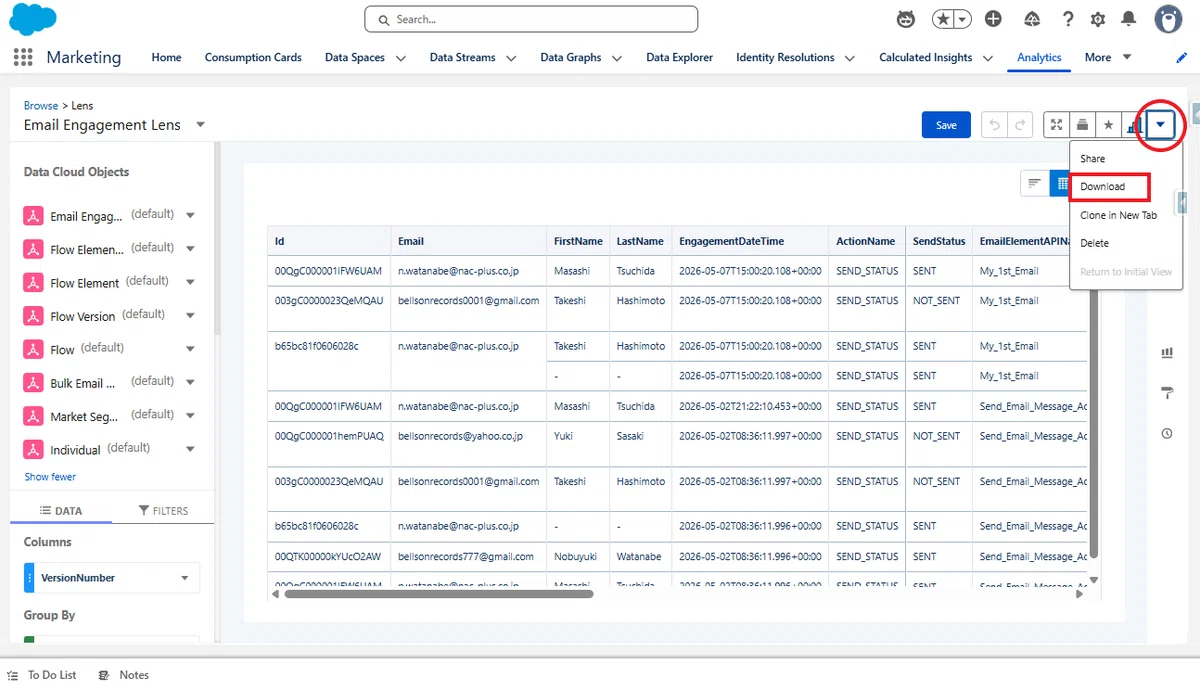Screen dimensions: 1200x690
Task: Expand the Flow Elemen... object dropdown
Action: (190, 249)
